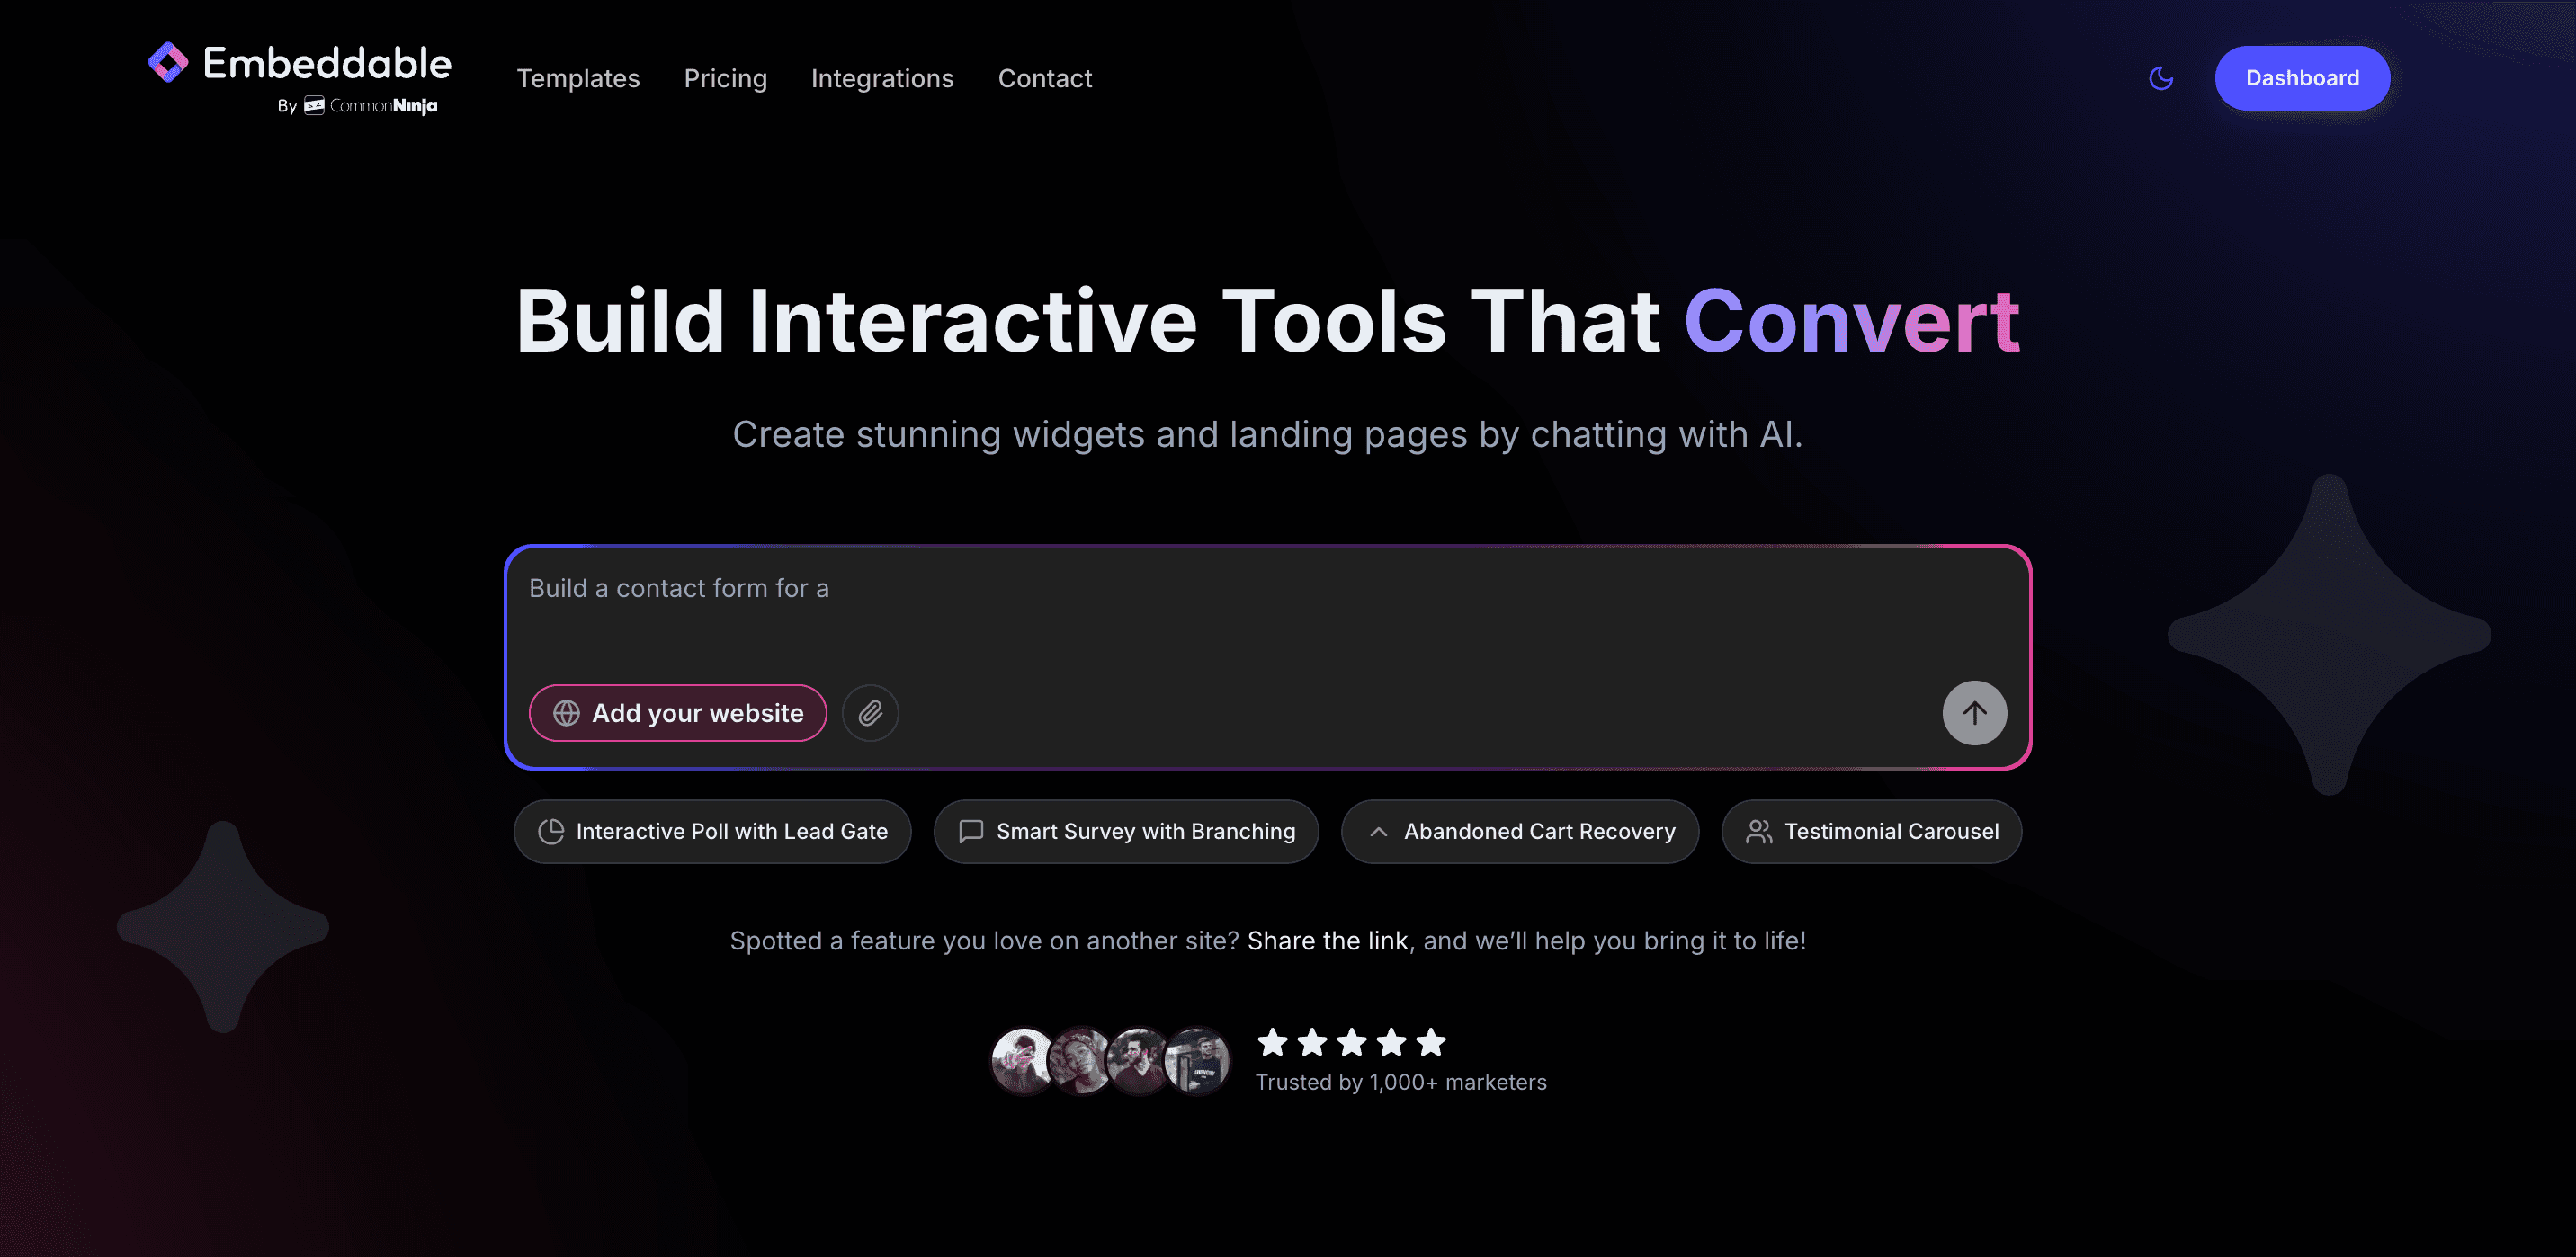Click the chat bubble icon on Smart Survey chip
This screenshot has width=2576, height=1257.
pyautogui.click(x=971, y=831)
